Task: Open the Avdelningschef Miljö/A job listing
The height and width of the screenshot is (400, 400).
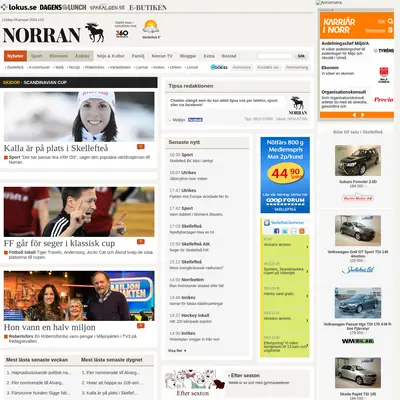Action: [x=345, y=43]
